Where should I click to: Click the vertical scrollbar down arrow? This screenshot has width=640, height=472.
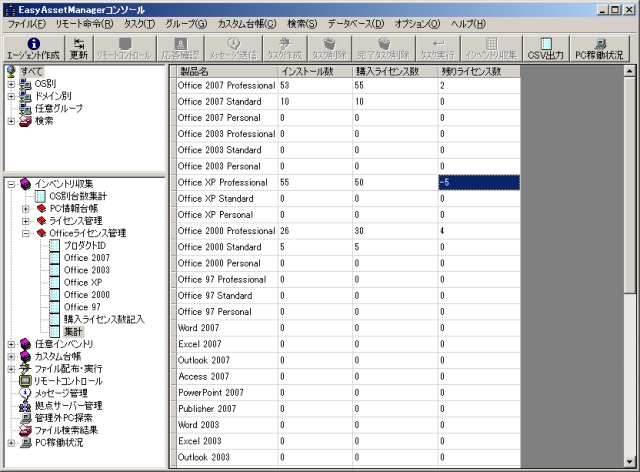630,462
